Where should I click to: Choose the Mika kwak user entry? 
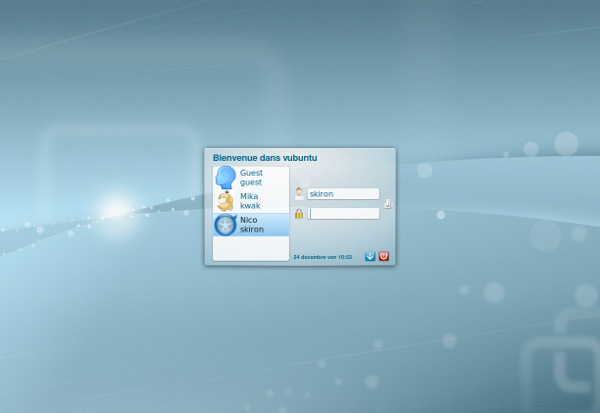click(251, 201)
